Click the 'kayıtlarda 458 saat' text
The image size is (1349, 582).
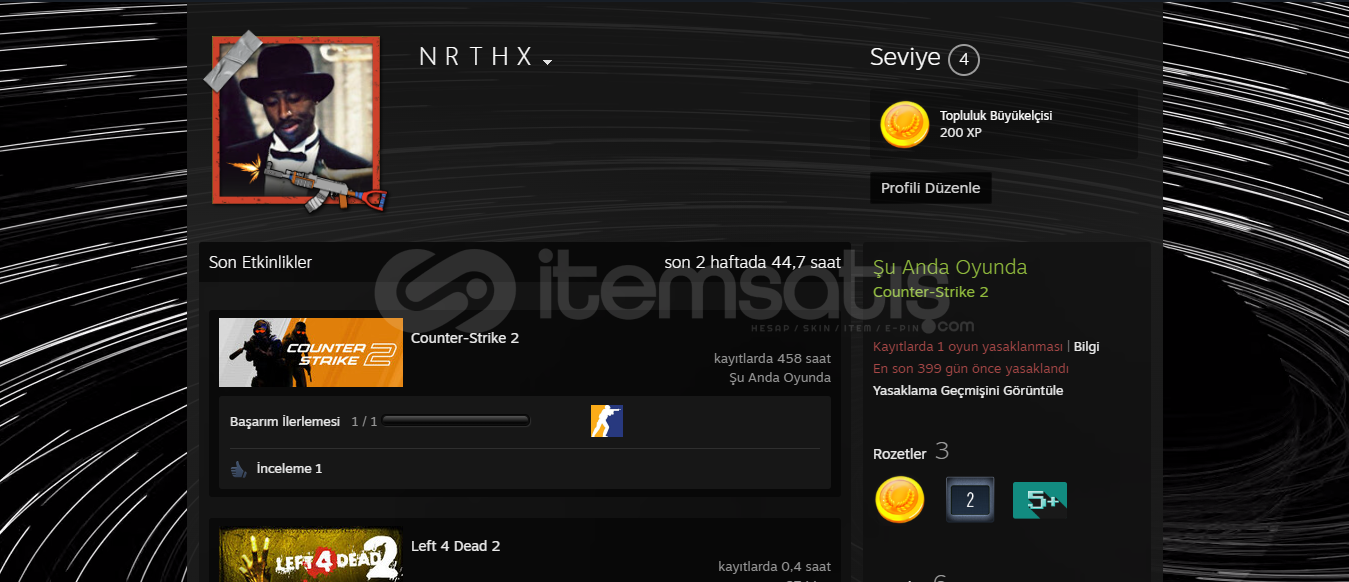pos(772,358)
